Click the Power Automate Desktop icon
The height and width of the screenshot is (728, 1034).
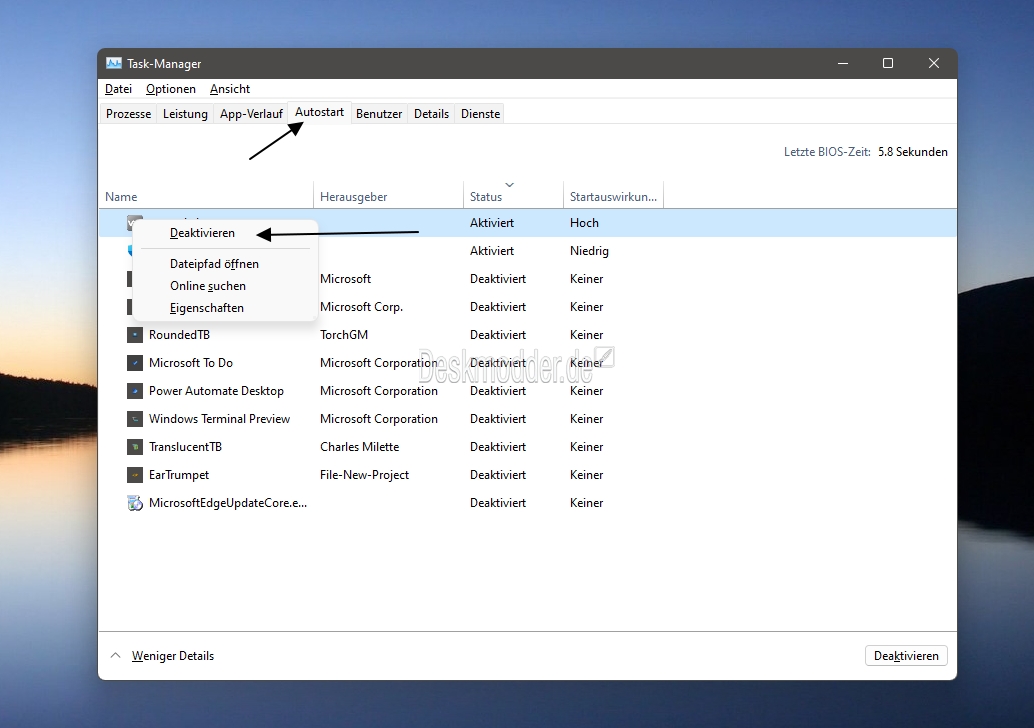[x=135, y=391]
